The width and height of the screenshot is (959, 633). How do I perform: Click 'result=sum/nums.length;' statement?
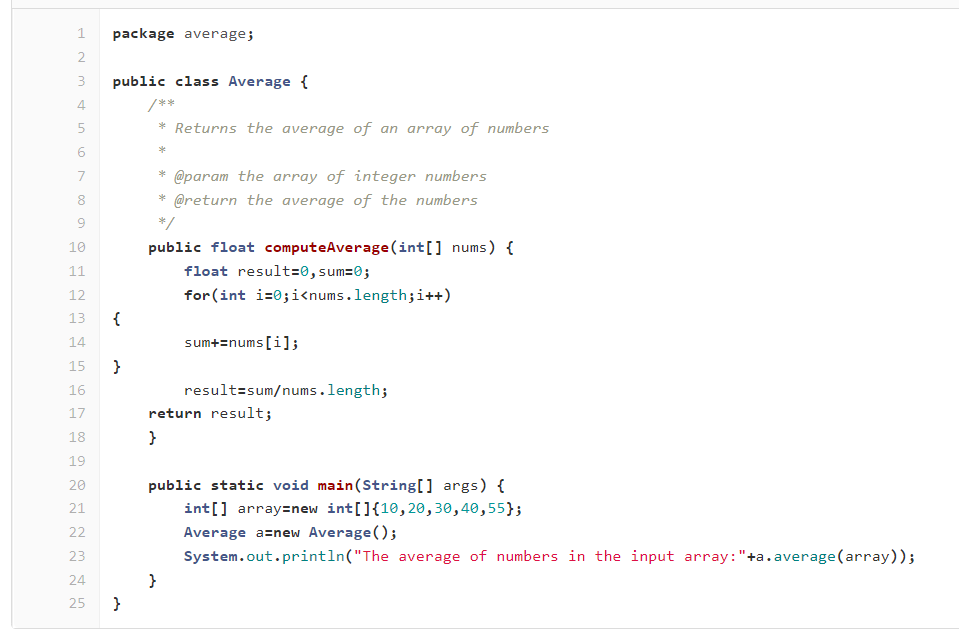tap(286, 390)
